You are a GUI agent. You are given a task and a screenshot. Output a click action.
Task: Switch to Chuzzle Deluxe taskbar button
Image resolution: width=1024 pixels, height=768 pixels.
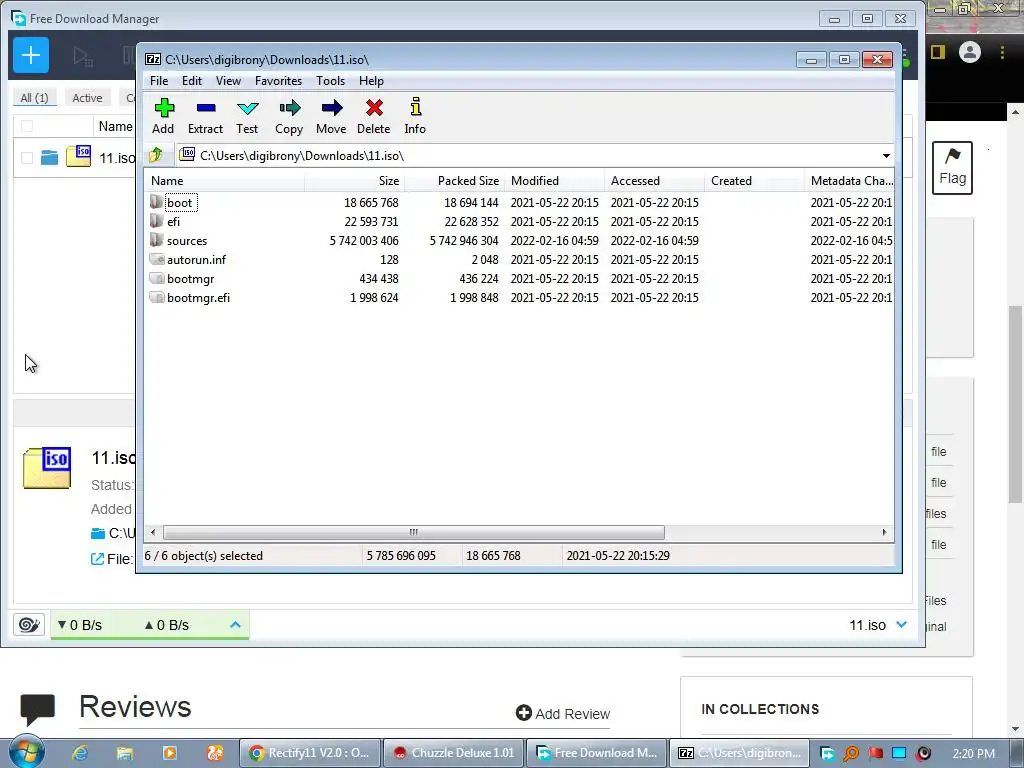click(x=453, y=753)
